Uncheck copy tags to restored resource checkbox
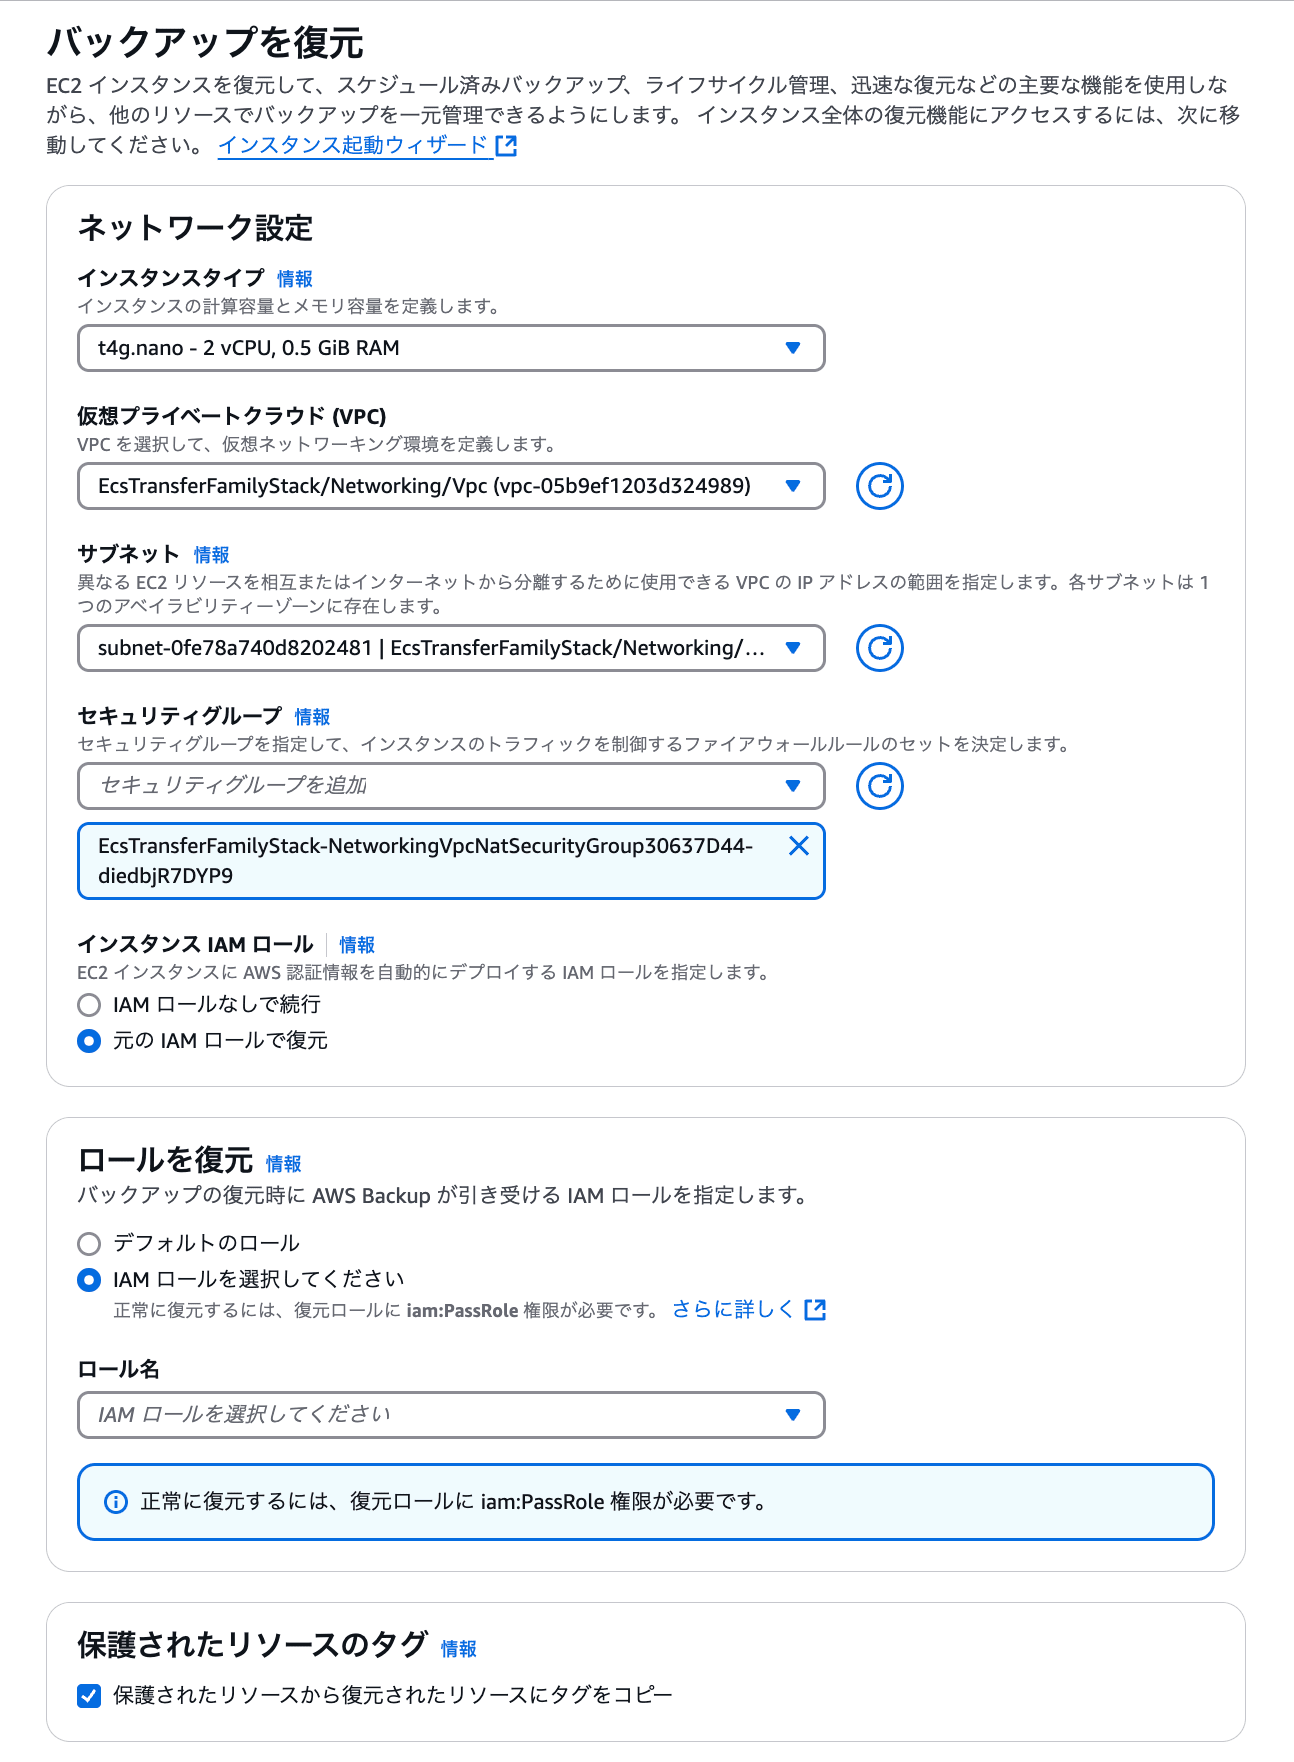 pos(89,1696)
